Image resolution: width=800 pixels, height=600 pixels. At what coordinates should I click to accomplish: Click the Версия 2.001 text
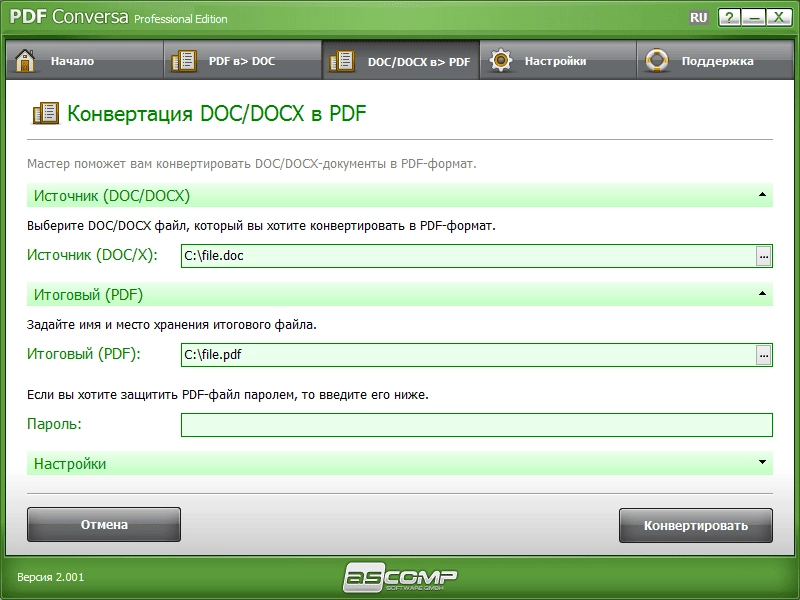point(51,577)
